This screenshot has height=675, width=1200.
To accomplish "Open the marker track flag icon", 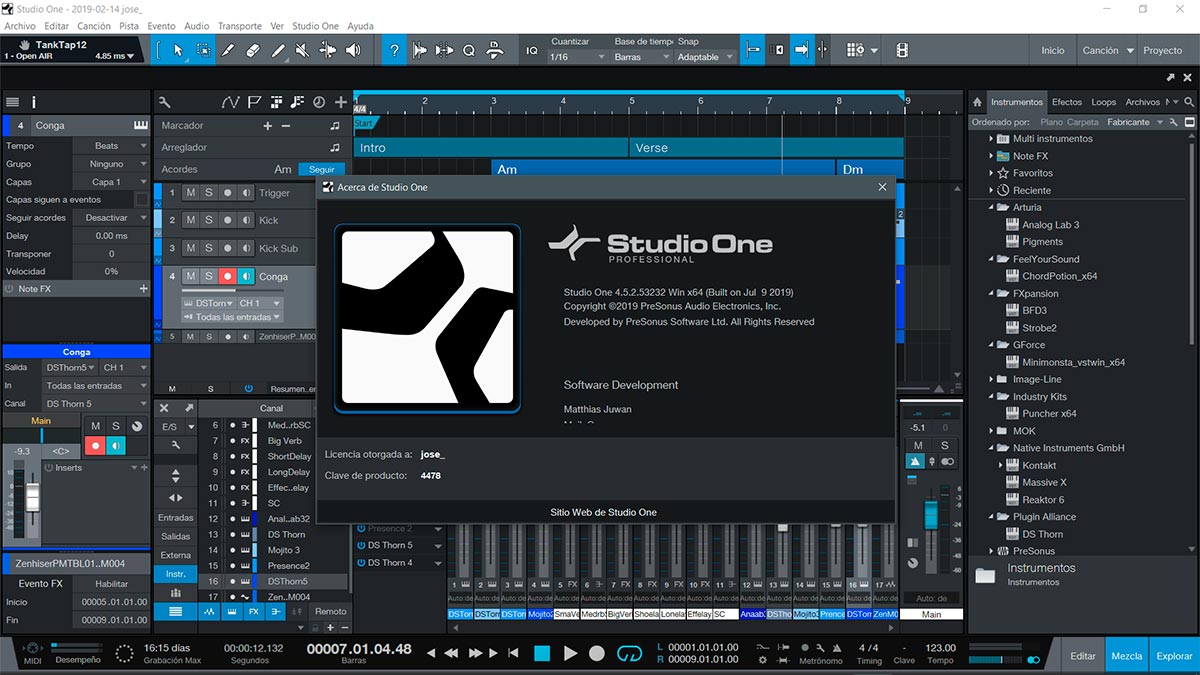I will click(254, 102).
